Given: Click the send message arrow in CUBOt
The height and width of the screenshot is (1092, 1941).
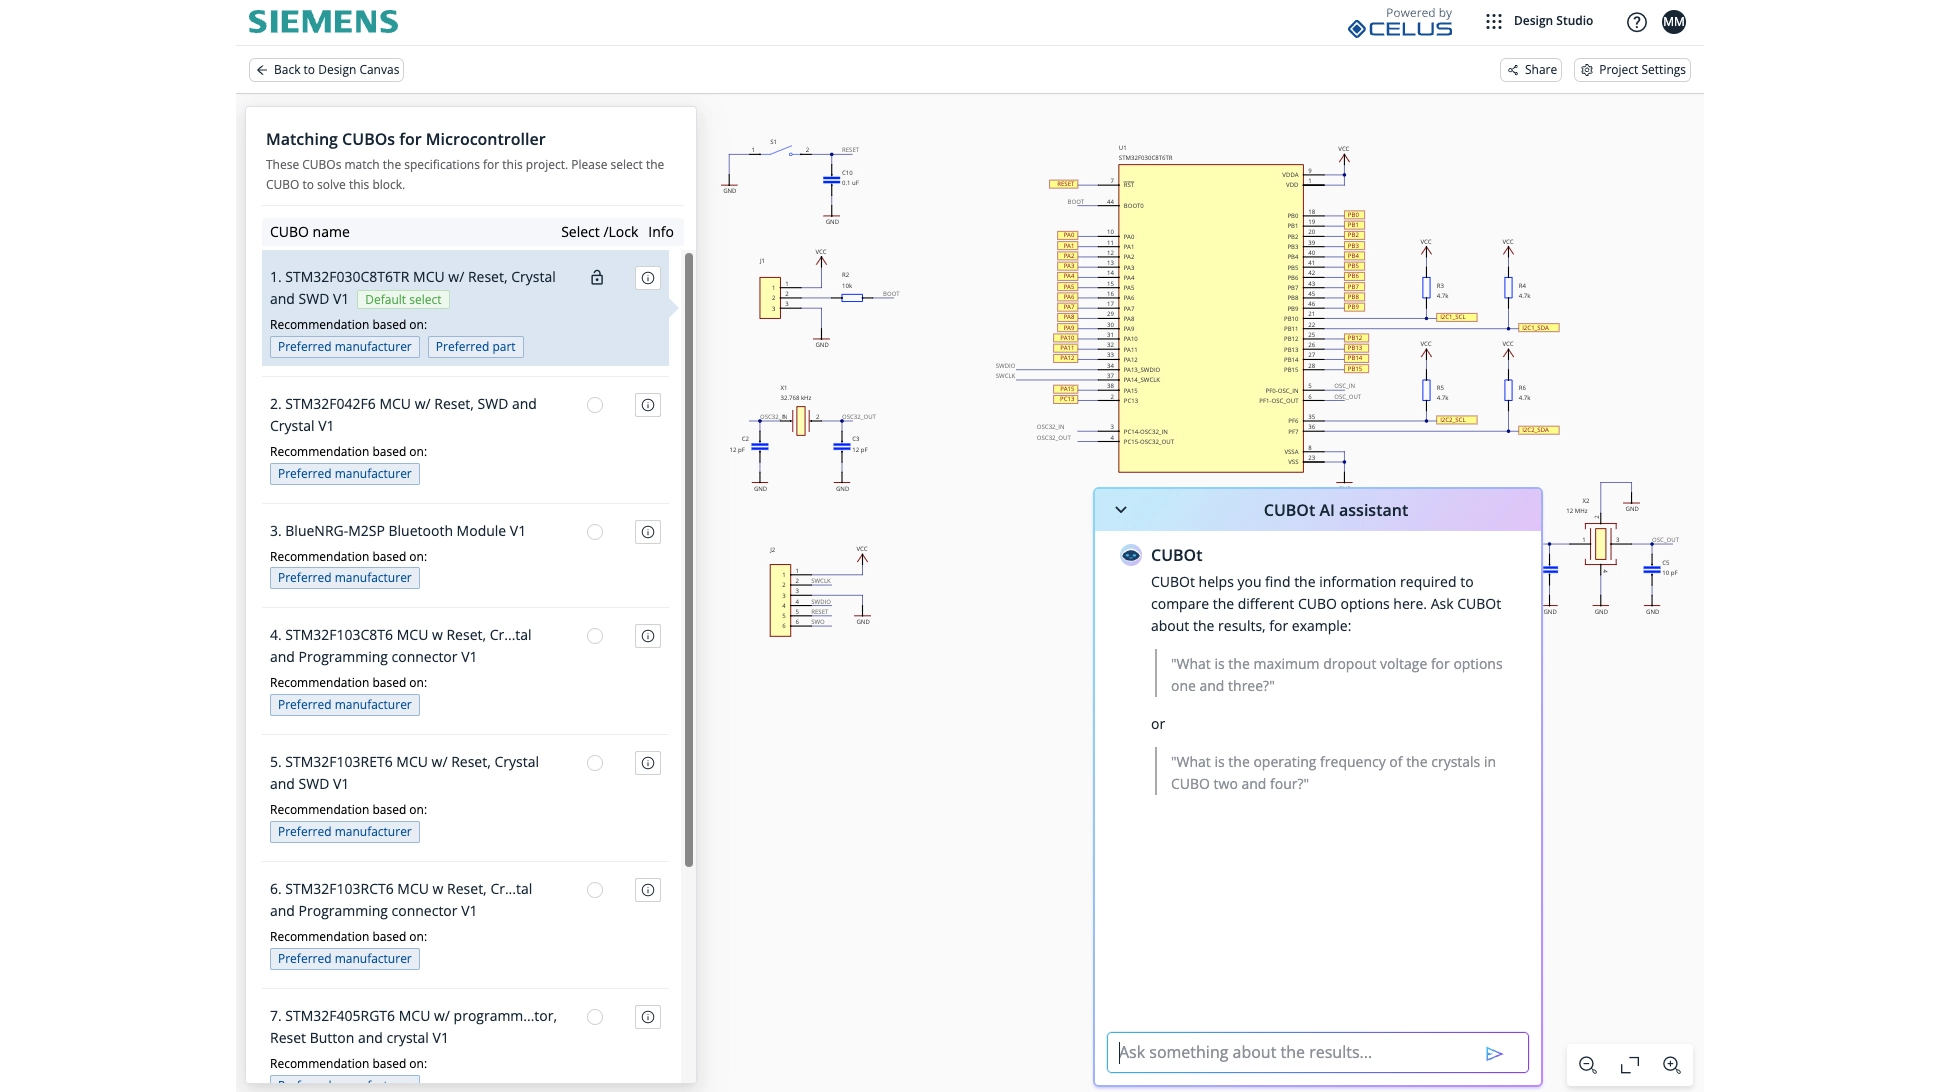Looking at the screenshot, I should coord(1494,1053).
